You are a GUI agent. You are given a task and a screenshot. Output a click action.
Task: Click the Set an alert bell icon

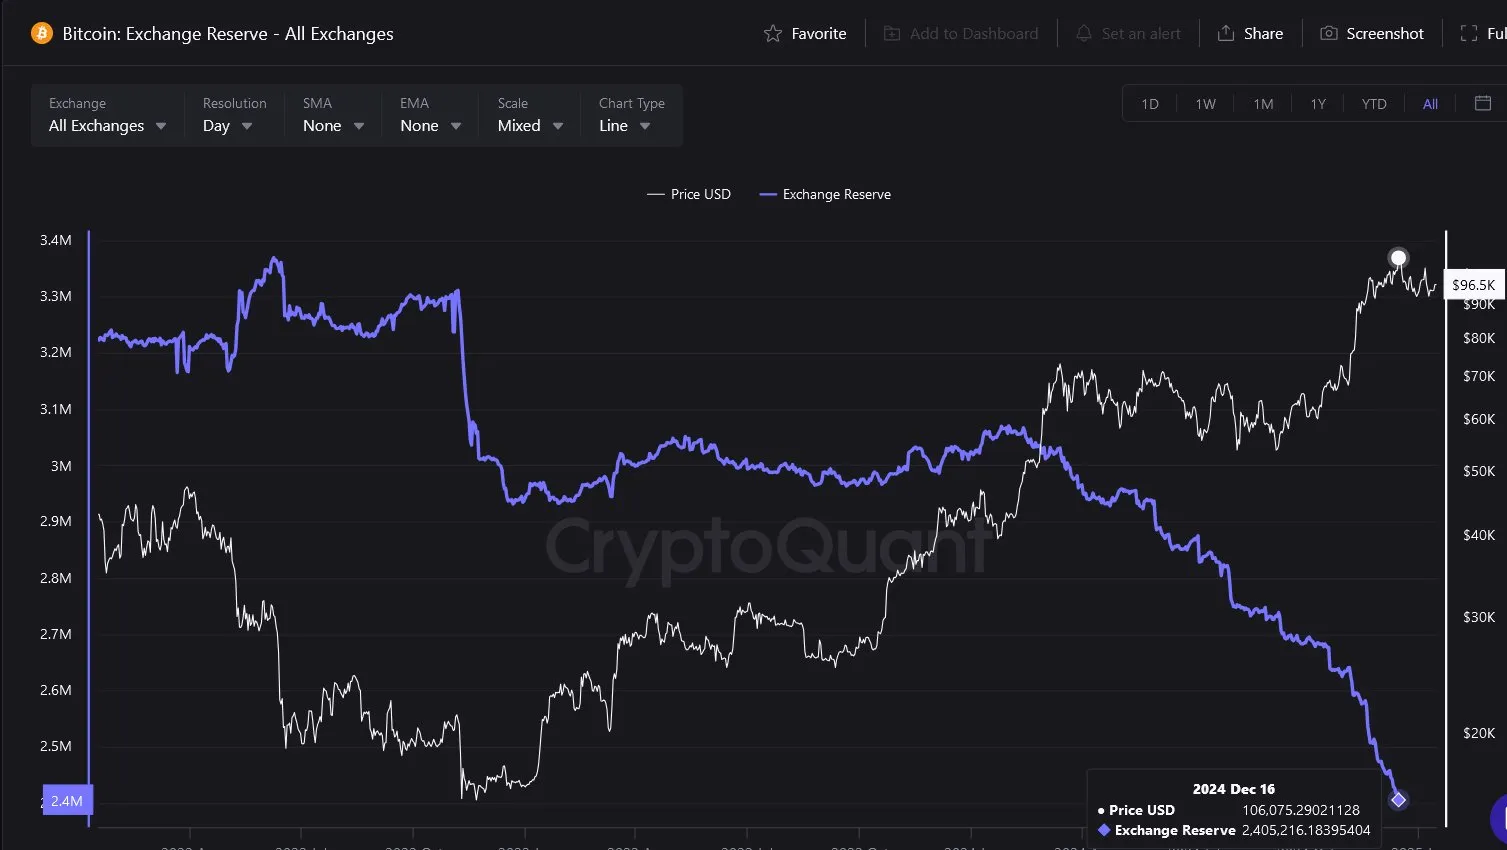(1082, 33)
